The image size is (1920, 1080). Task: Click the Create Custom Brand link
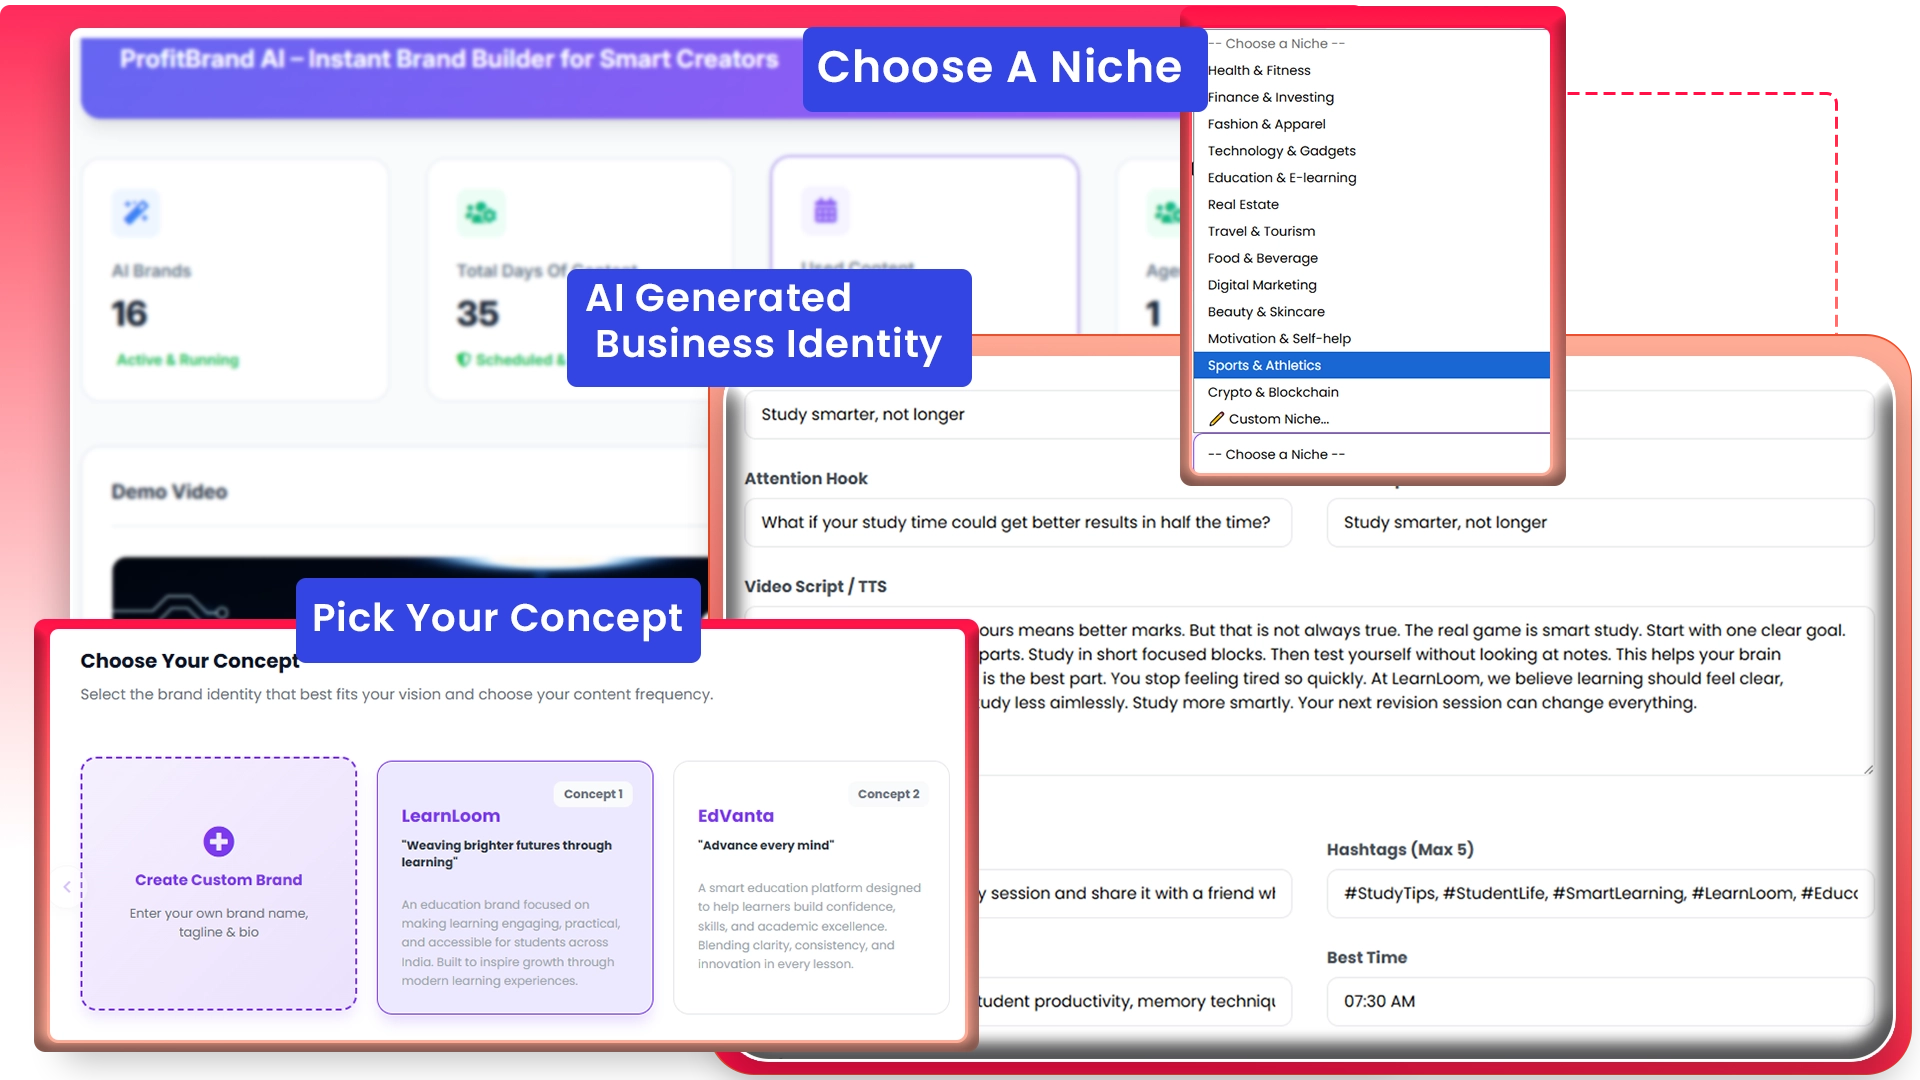(218, 880)
